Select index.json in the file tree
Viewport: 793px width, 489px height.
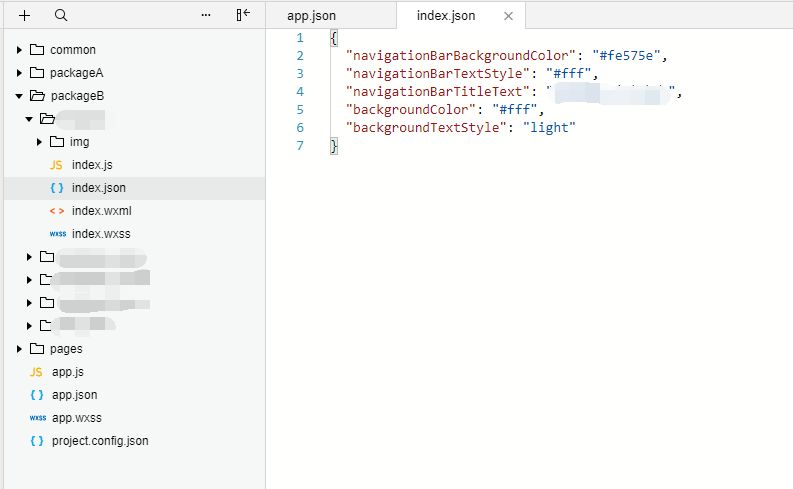[99, 188]
